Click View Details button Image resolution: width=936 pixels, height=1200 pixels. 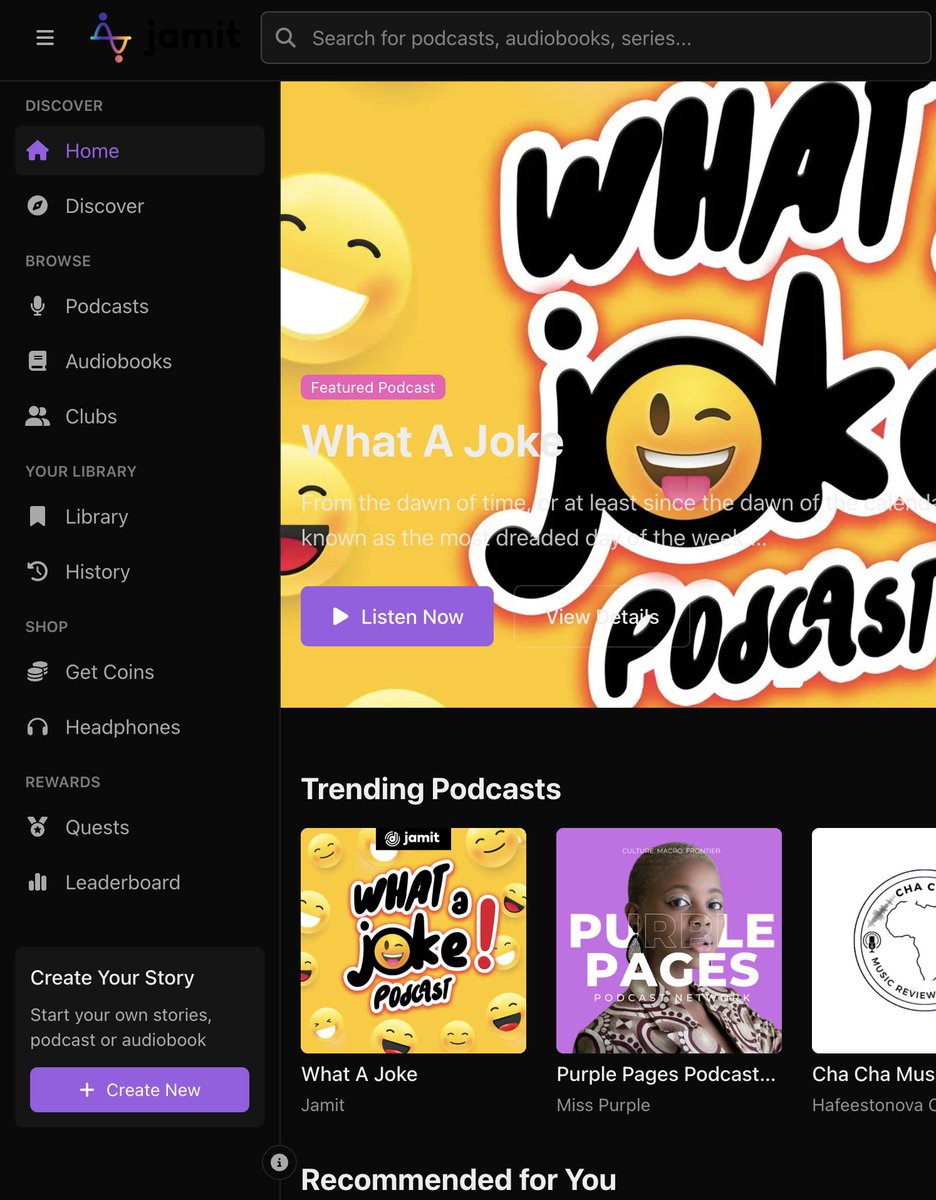[x=602, y=617]
